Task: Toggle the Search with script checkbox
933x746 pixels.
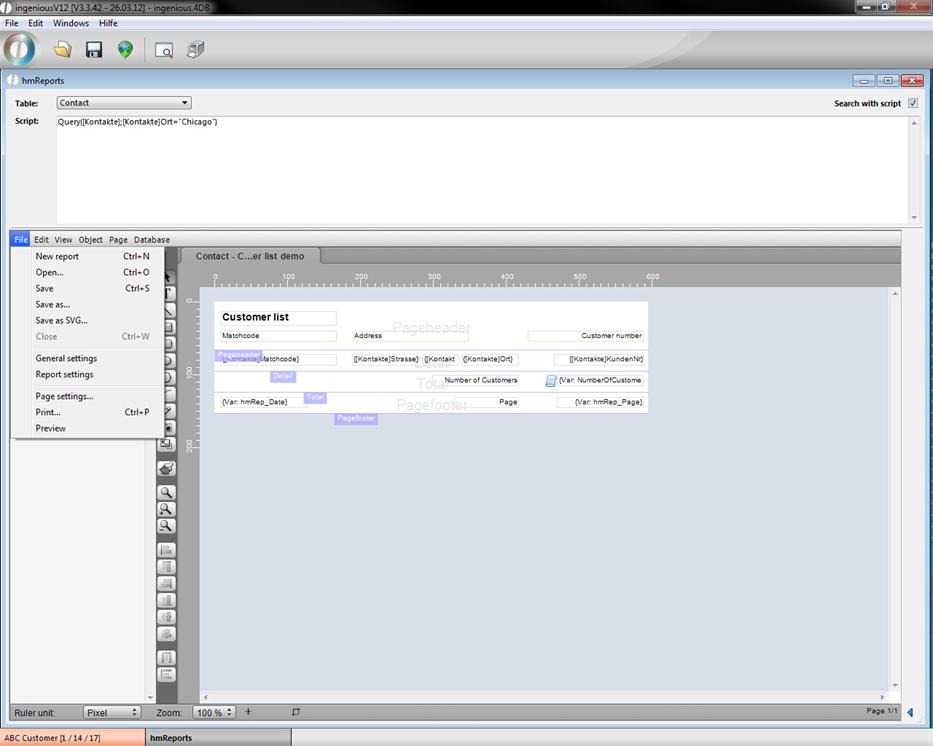Action: coord(912,103)
